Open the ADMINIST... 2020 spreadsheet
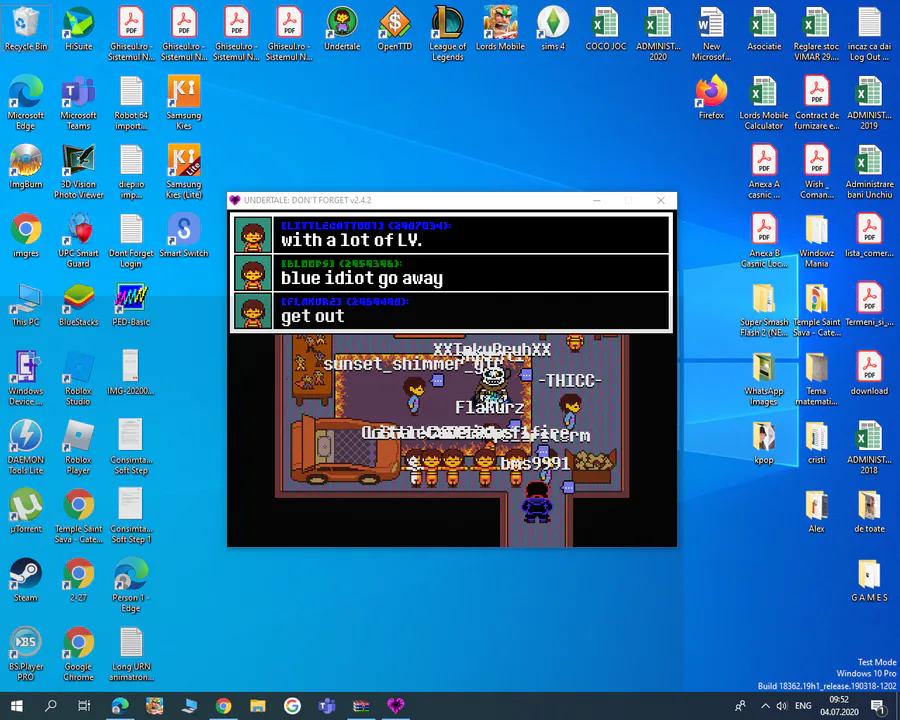The image size is (900, 720). click(x=658, y=33)
